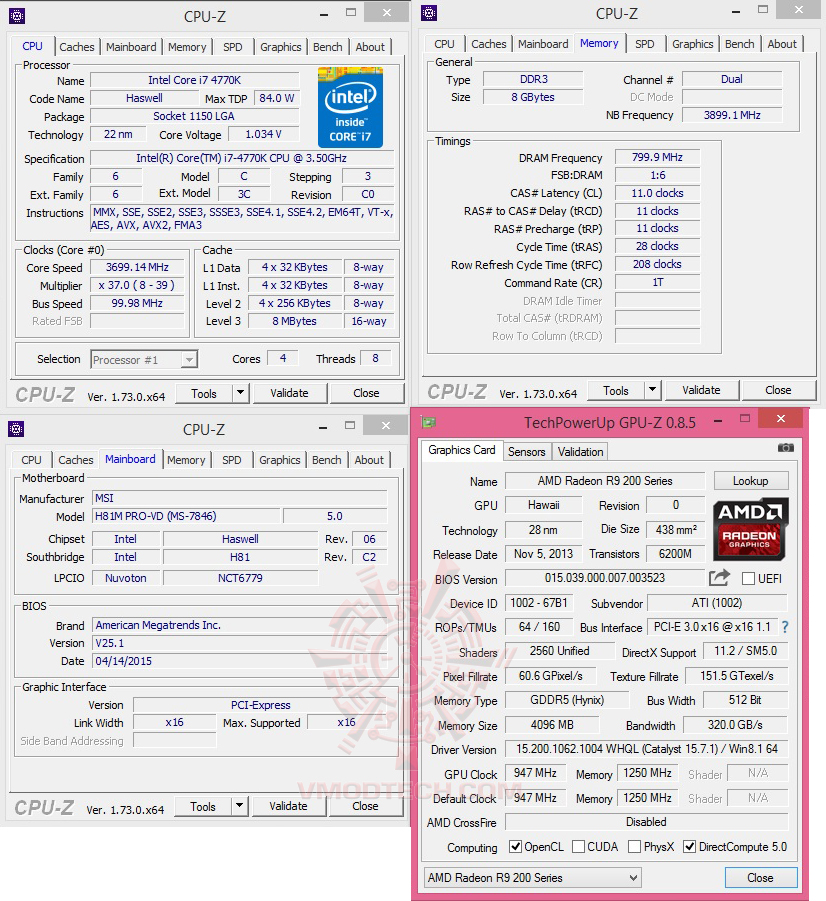Open Graphics tab in Mainboard window
The width and height of the screenshot is (826, 901).
(279, 460)
